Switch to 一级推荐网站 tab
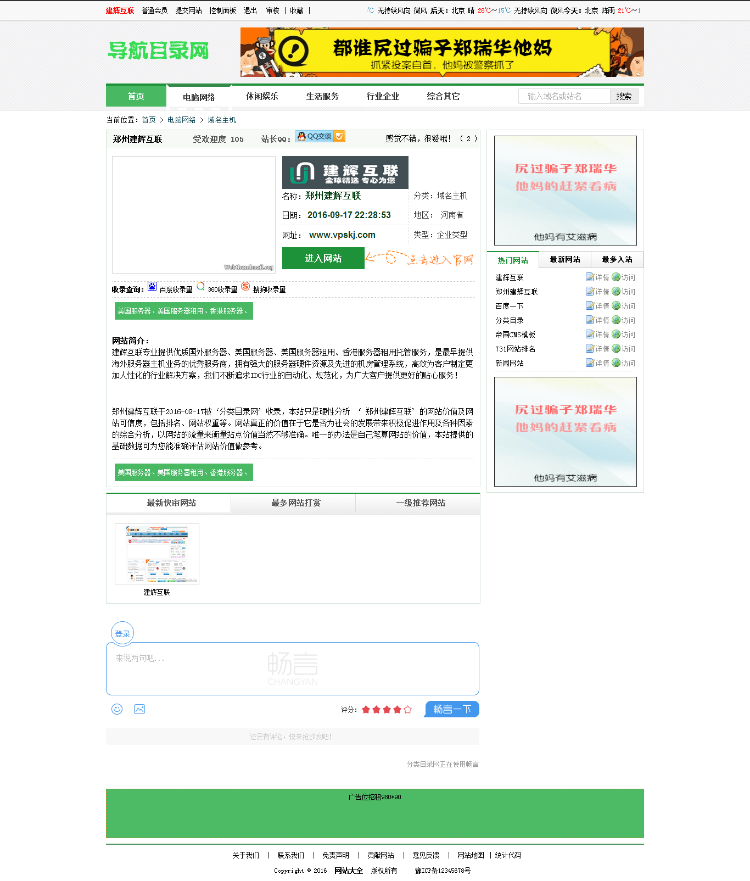Viewport: 750px width, 881px height. pyautogui.click(x=421, y=503)
